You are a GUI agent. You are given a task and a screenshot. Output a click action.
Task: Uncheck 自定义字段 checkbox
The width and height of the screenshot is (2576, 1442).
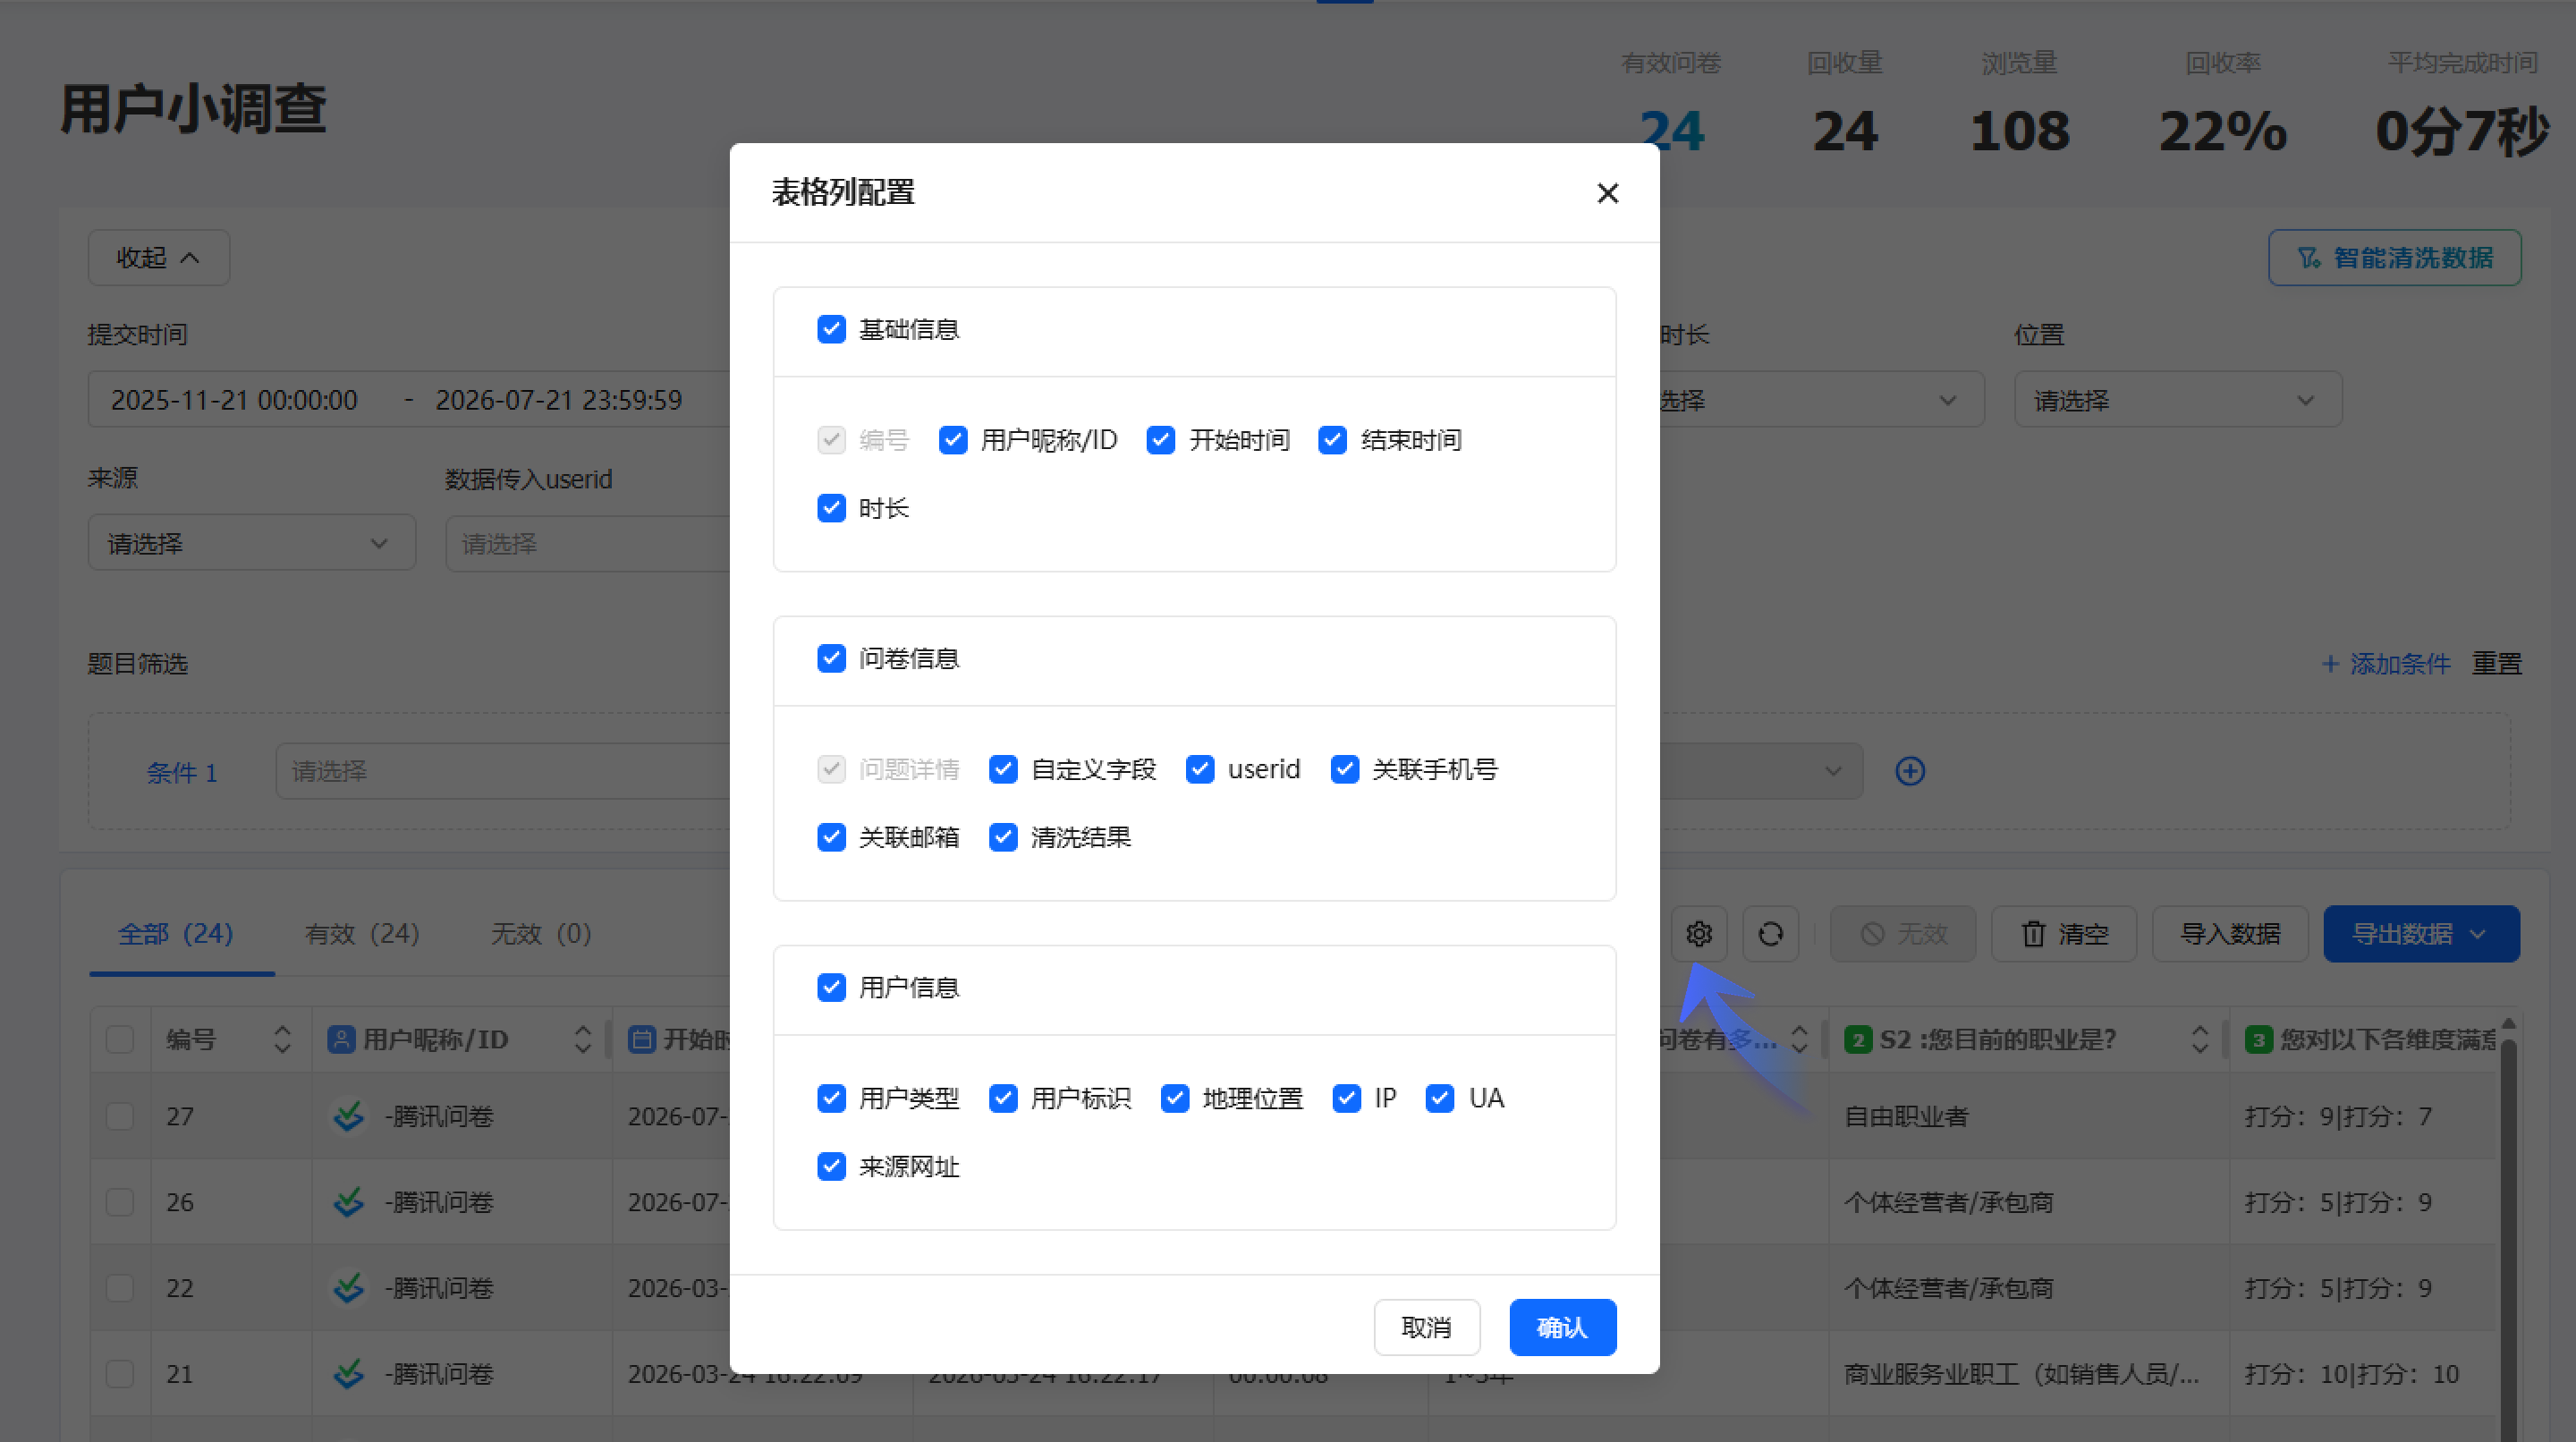(x=1003, y=769)
